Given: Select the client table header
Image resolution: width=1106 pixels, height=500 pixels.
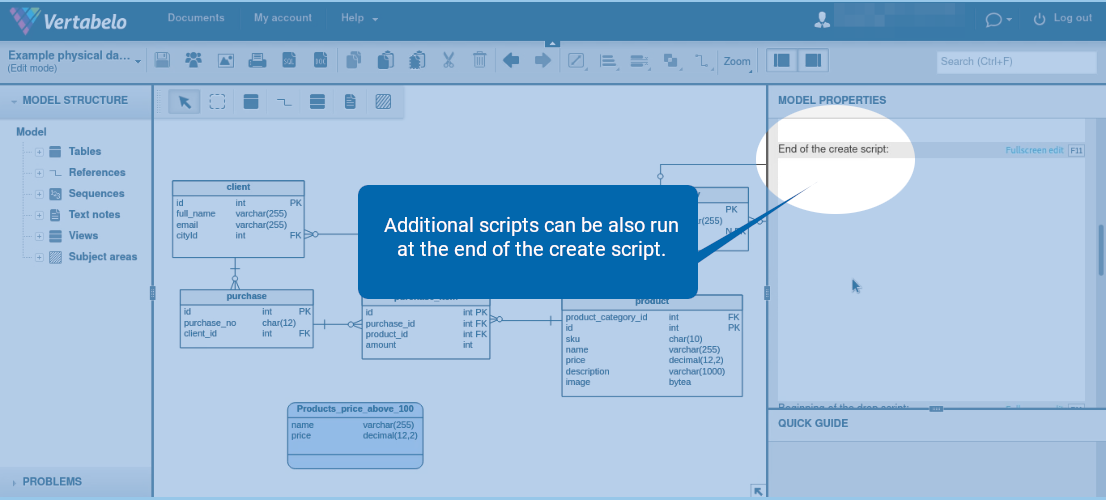Looking at the screenshot, I should [238, 188].
